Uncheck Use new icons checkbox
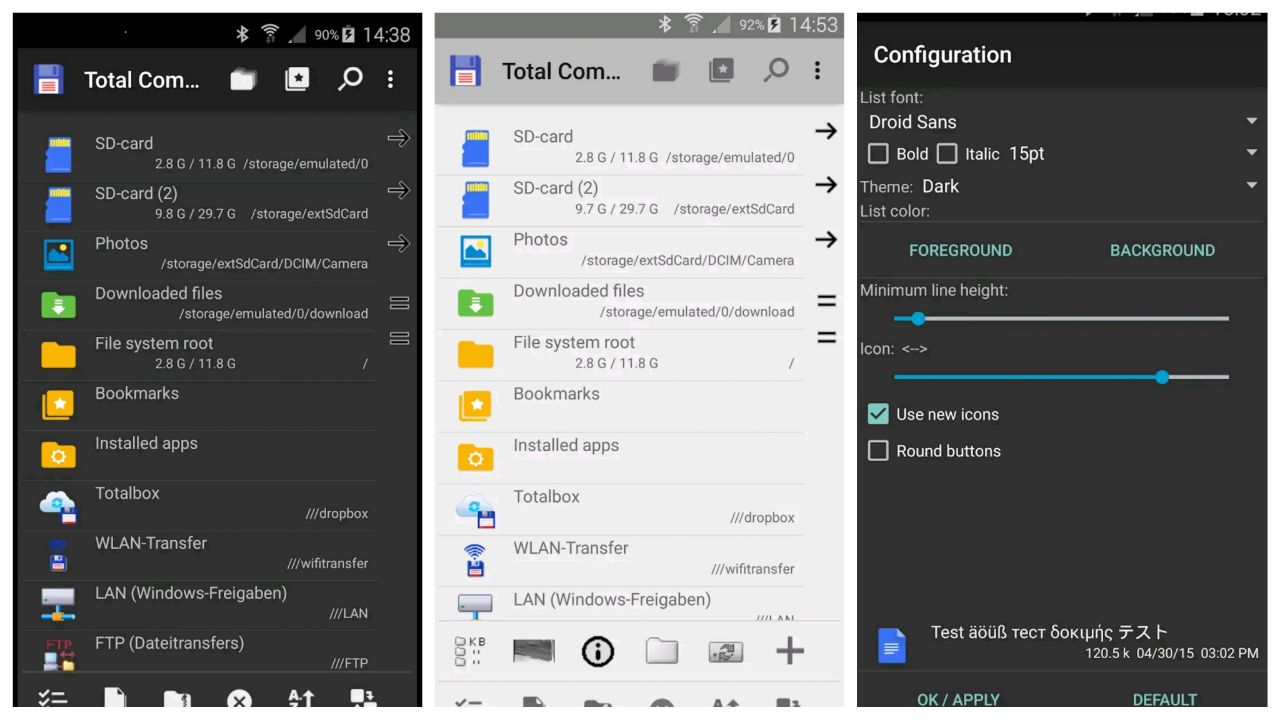Screen dimensions: 1280x719 coord(878,414)
